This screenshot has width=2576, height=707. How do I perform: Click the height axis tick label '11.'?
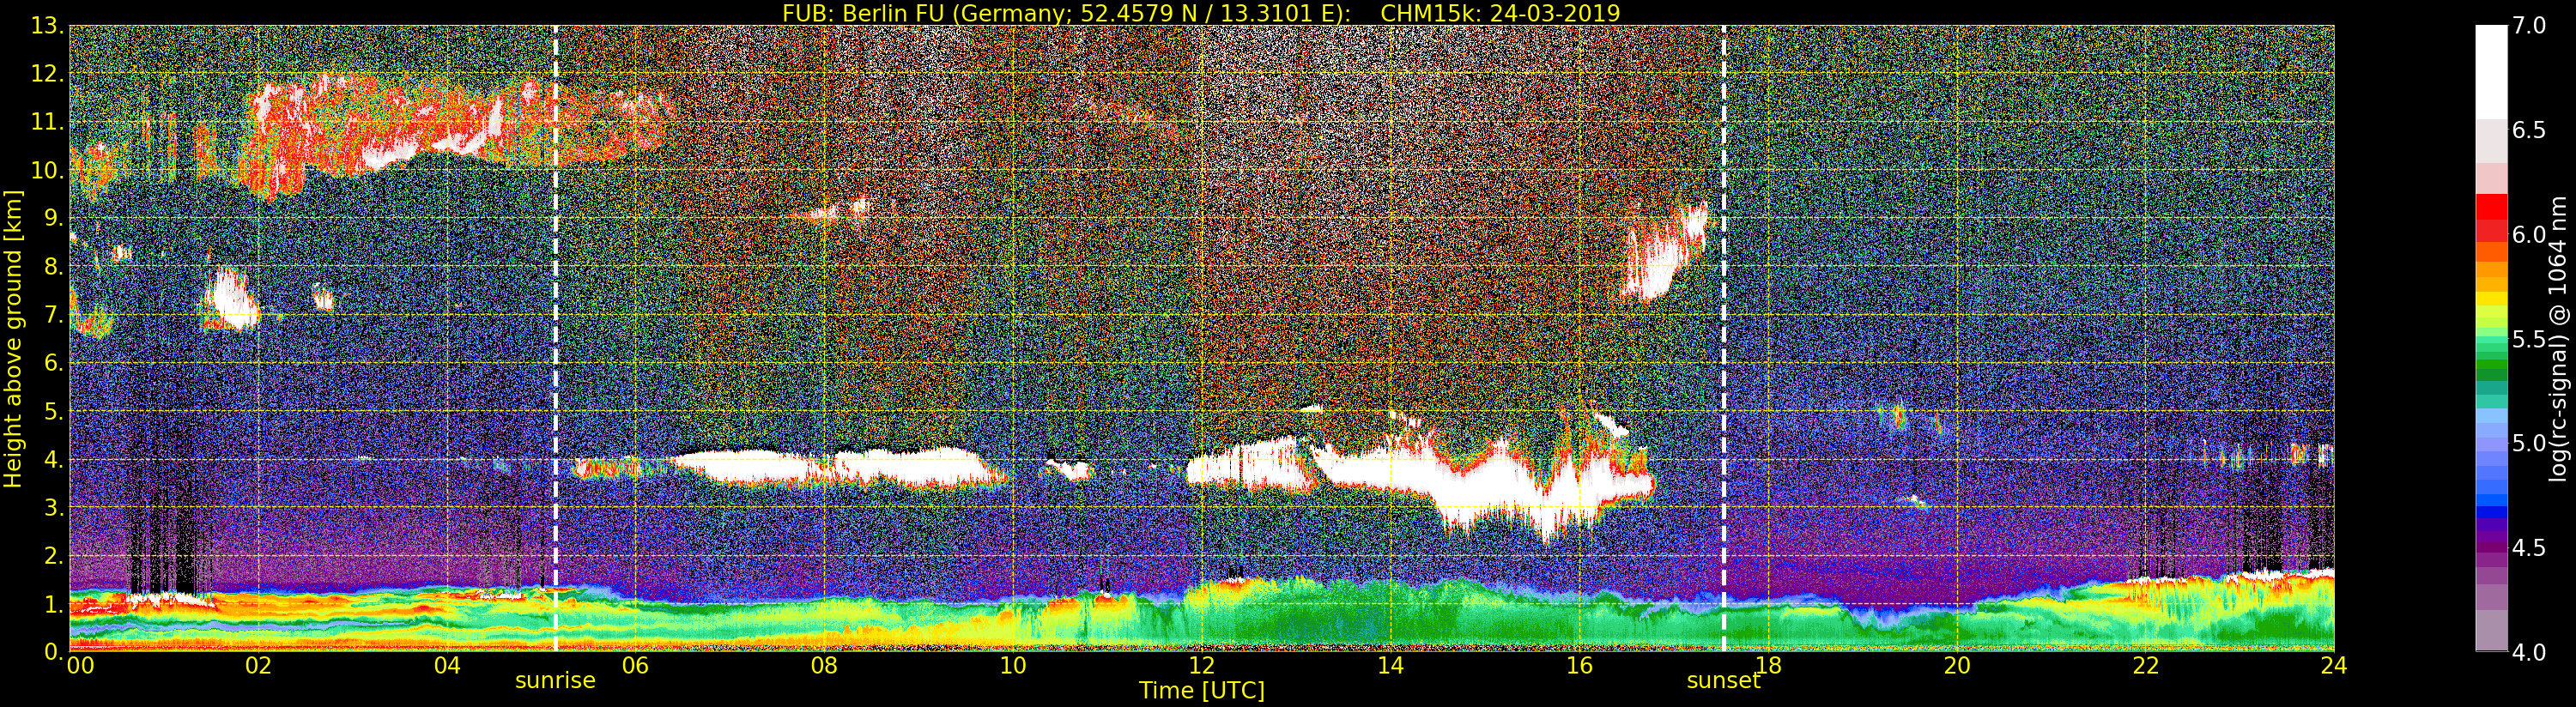pos(47,122)
